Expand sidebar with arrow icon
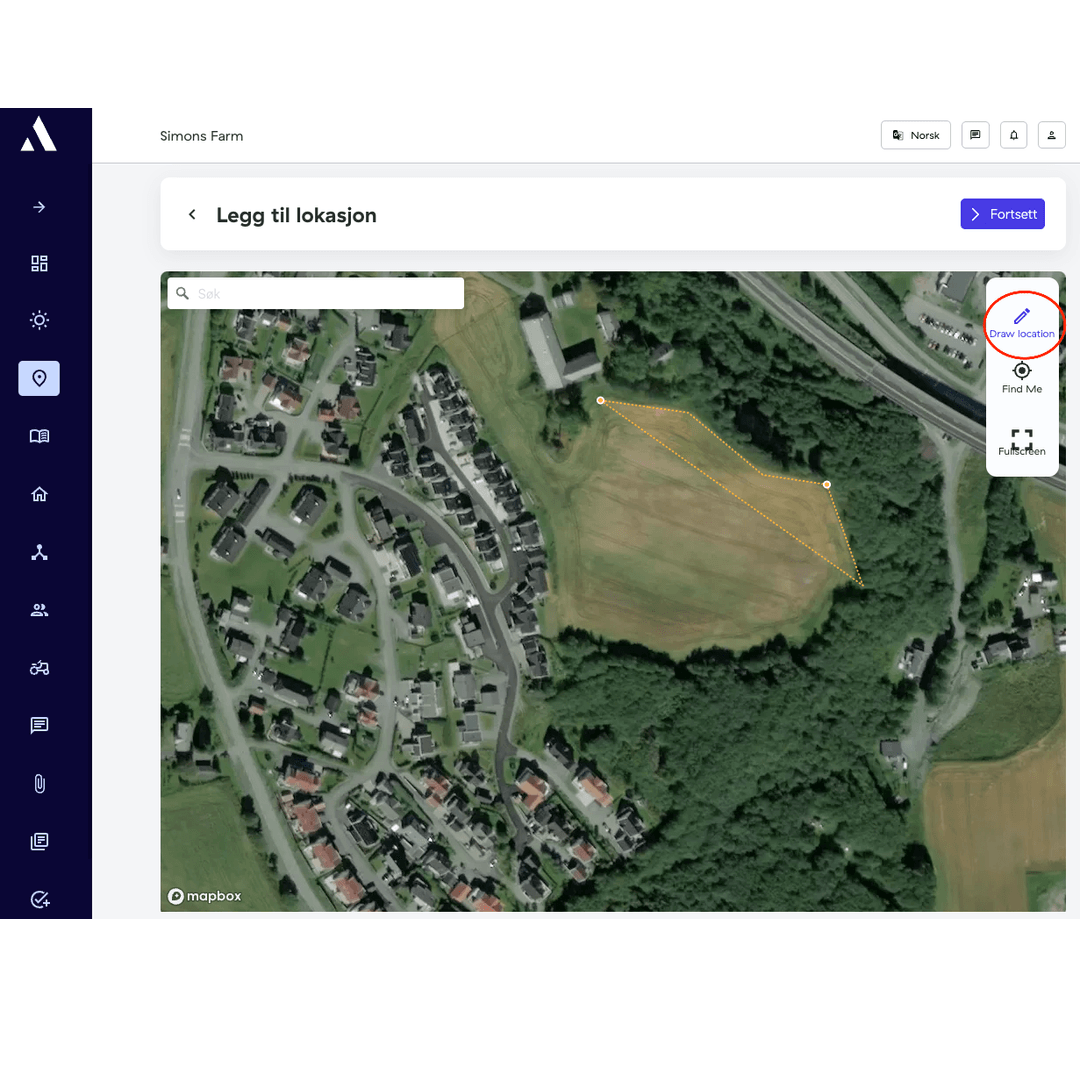 click(x=39, y=207)
